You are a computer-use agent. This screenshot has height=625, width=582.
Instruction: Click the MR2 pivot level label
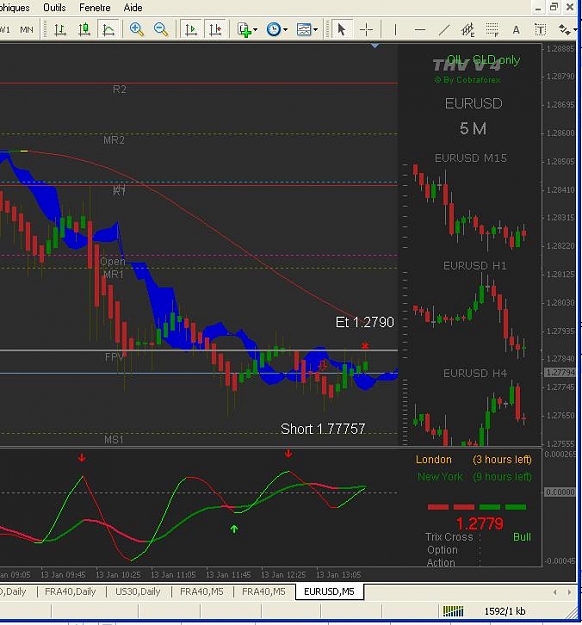[114, 140]
